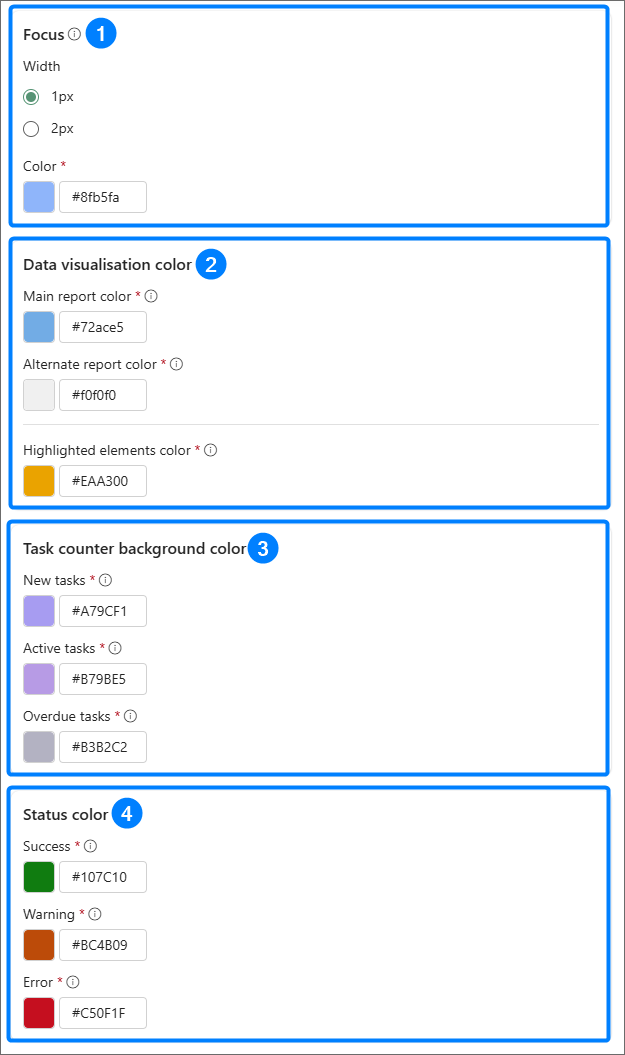Open the Error red color swatch
Image resolution: width=625 pixels, height=1055 pixels.
coord(39,1013)
